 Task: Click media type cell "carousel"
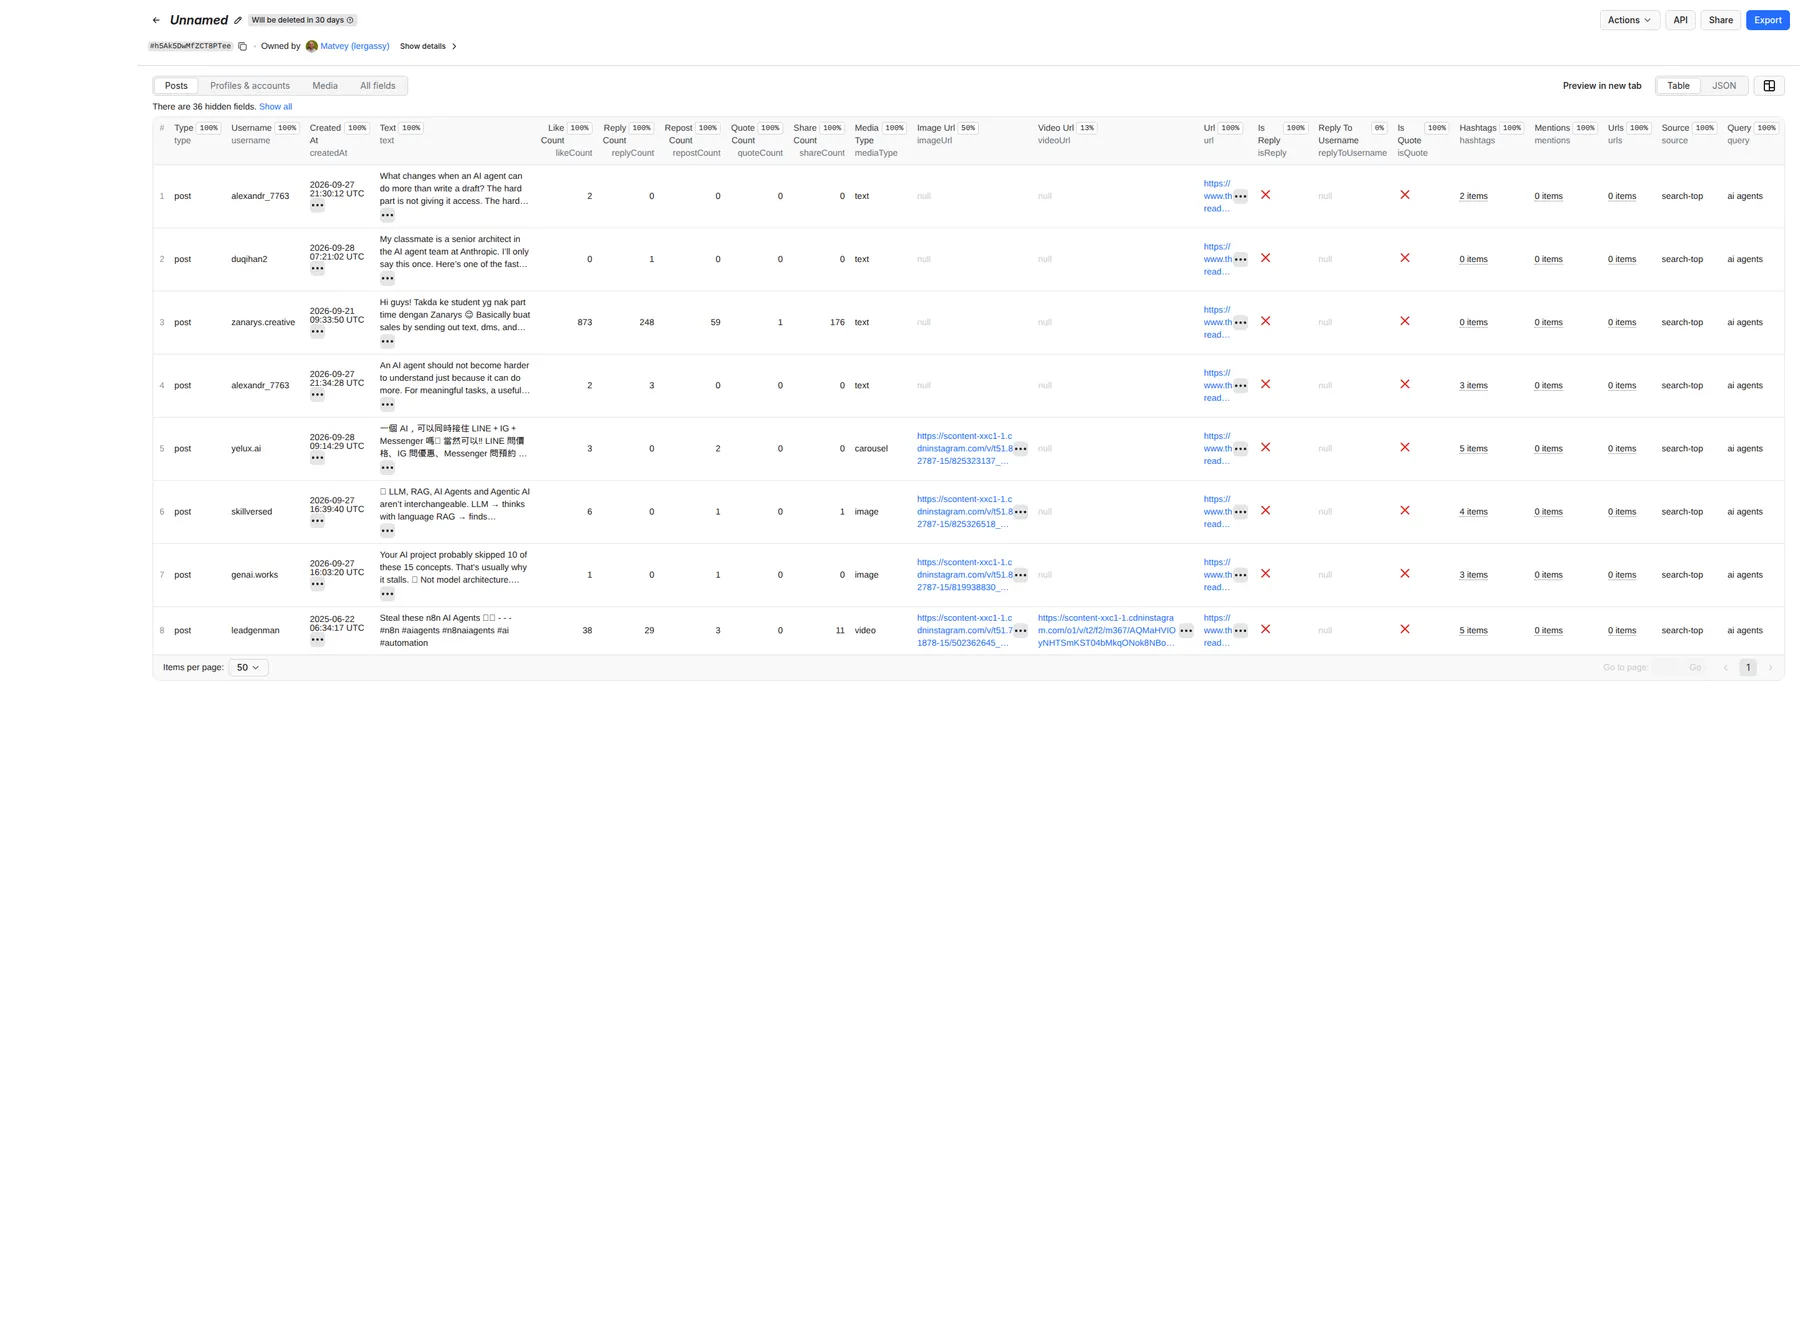tap(871, 449)
